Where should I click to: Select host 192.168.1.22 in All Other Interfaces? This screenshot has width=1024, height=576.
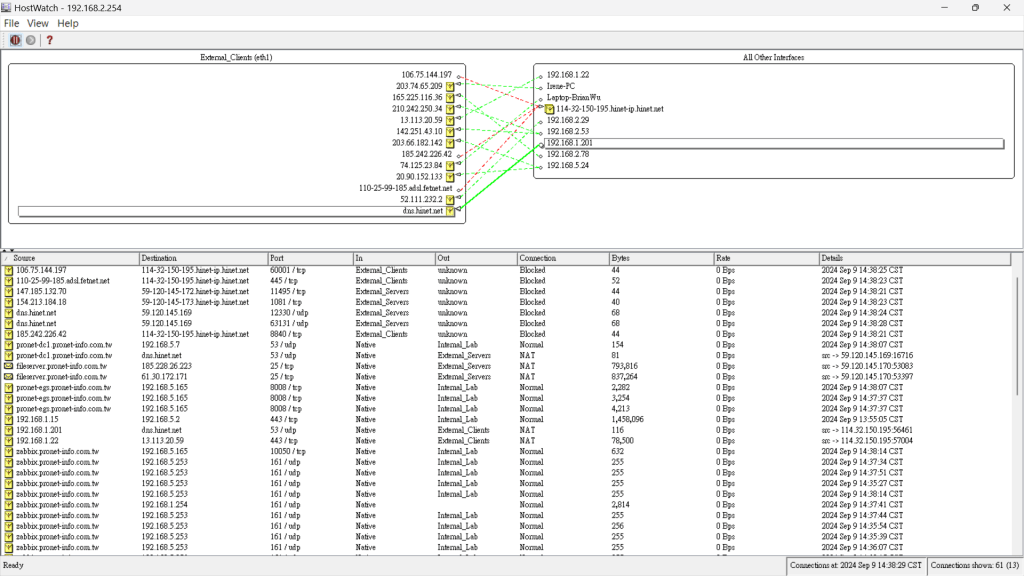(568, 75)
